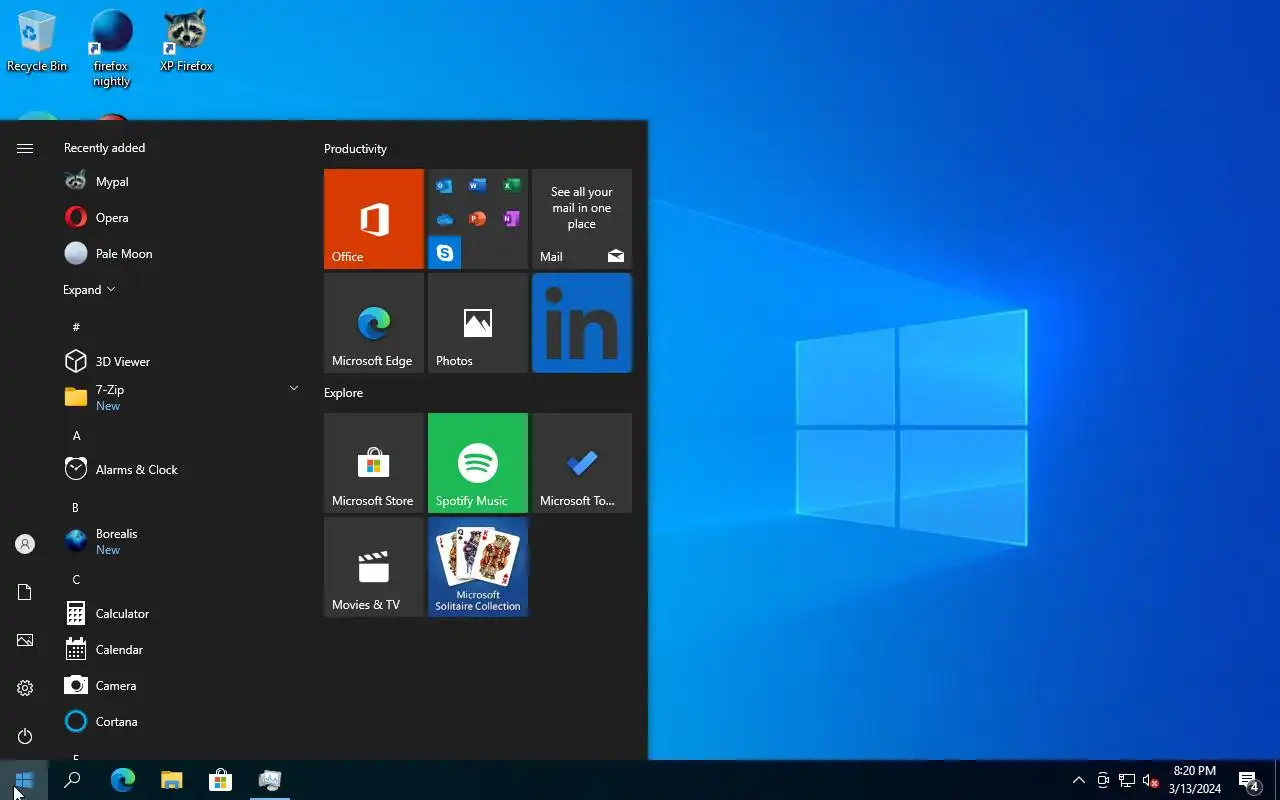Launch Microsoft Edge from the taskbar
1280x800 pixels.
[x=122, y=780]
